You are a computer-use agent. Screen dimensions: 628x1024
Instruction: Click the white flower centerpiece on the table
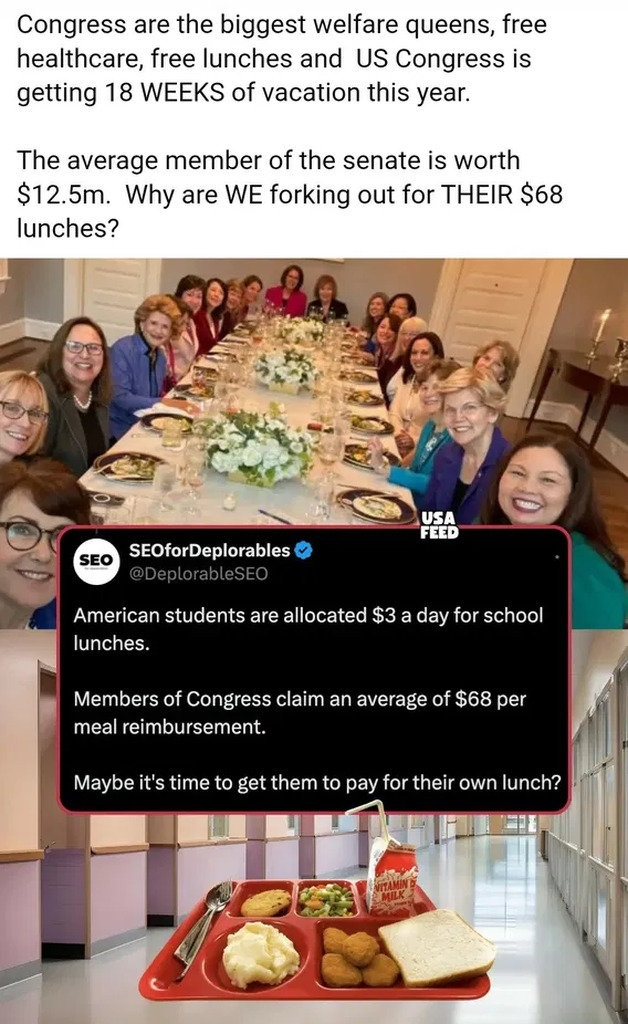coord(258,448)
